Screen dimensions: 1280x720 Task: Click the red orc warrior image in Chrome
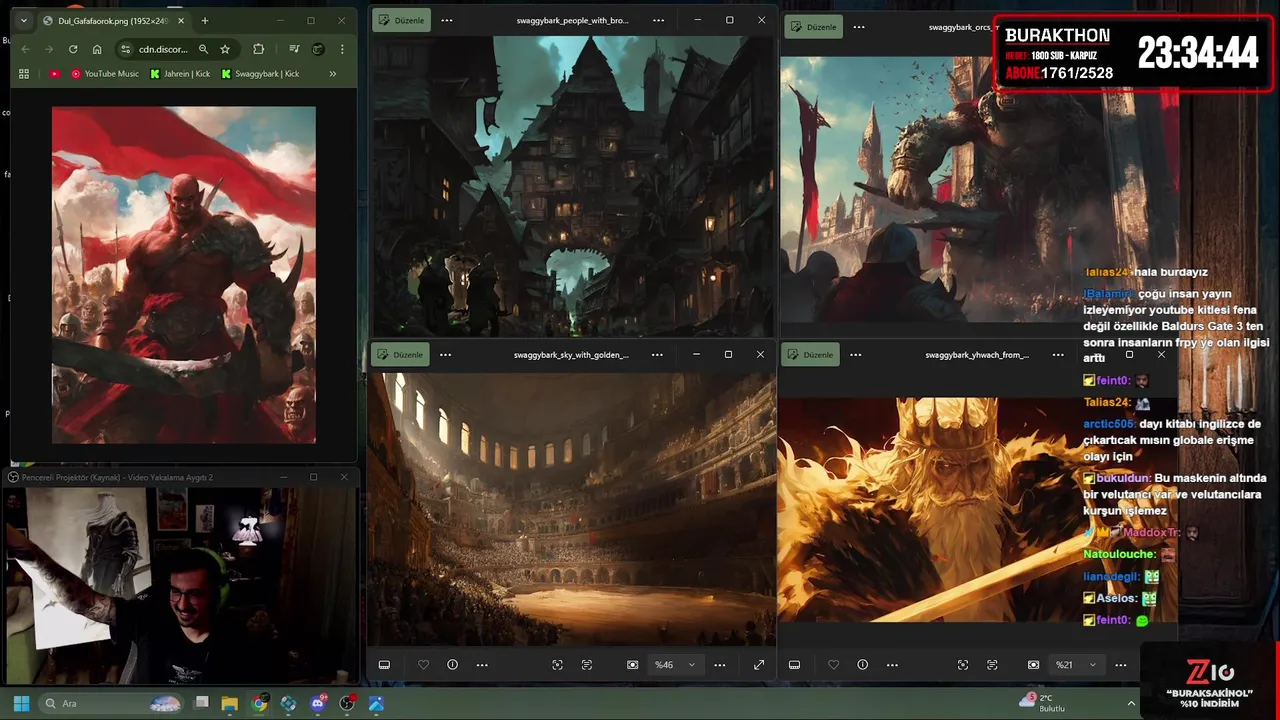click(x=184, y=275)
